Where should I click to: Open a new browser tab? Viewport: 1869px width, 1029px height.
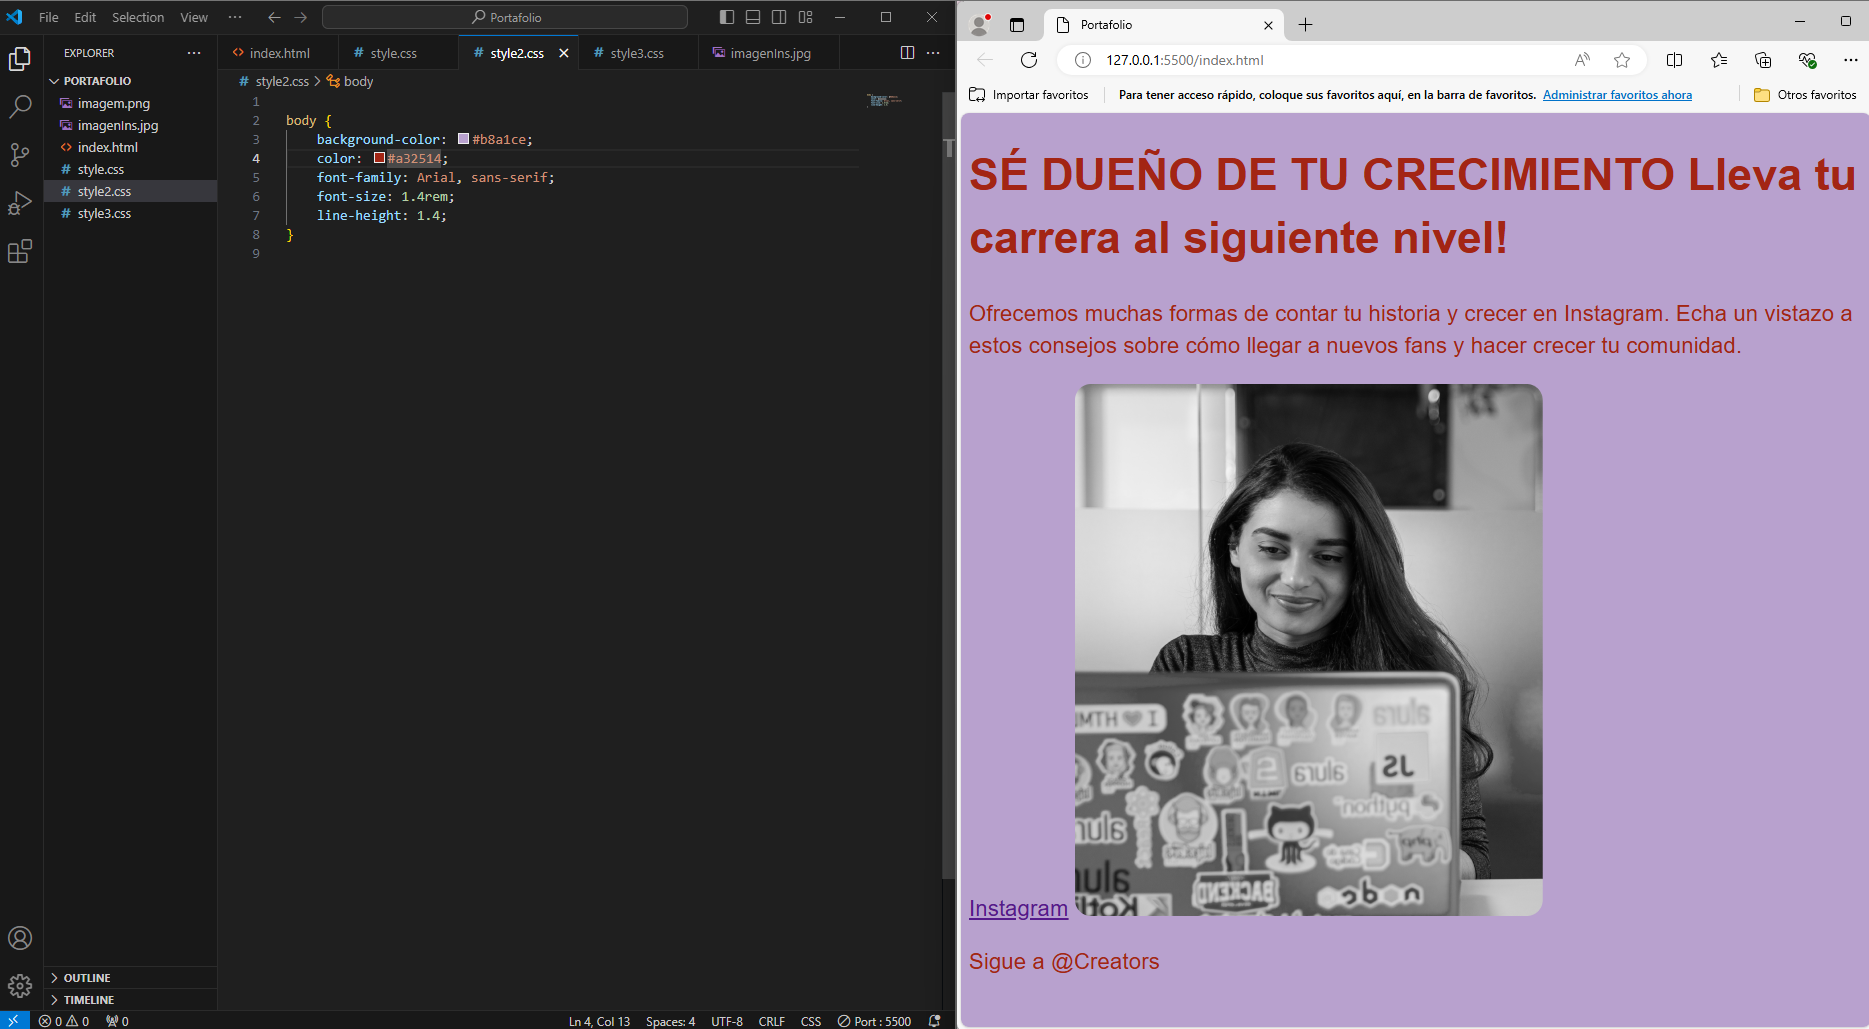point(1305,24)
